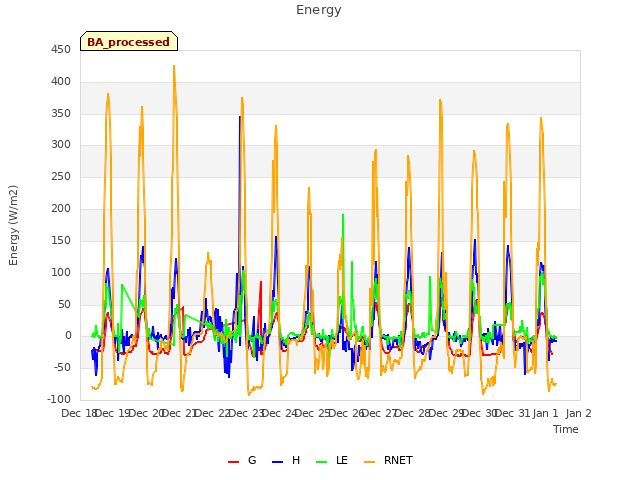Click the Dec 24 x-axis label
The height and width of the screenshot is (480, 640).
(x=279, y=413)
